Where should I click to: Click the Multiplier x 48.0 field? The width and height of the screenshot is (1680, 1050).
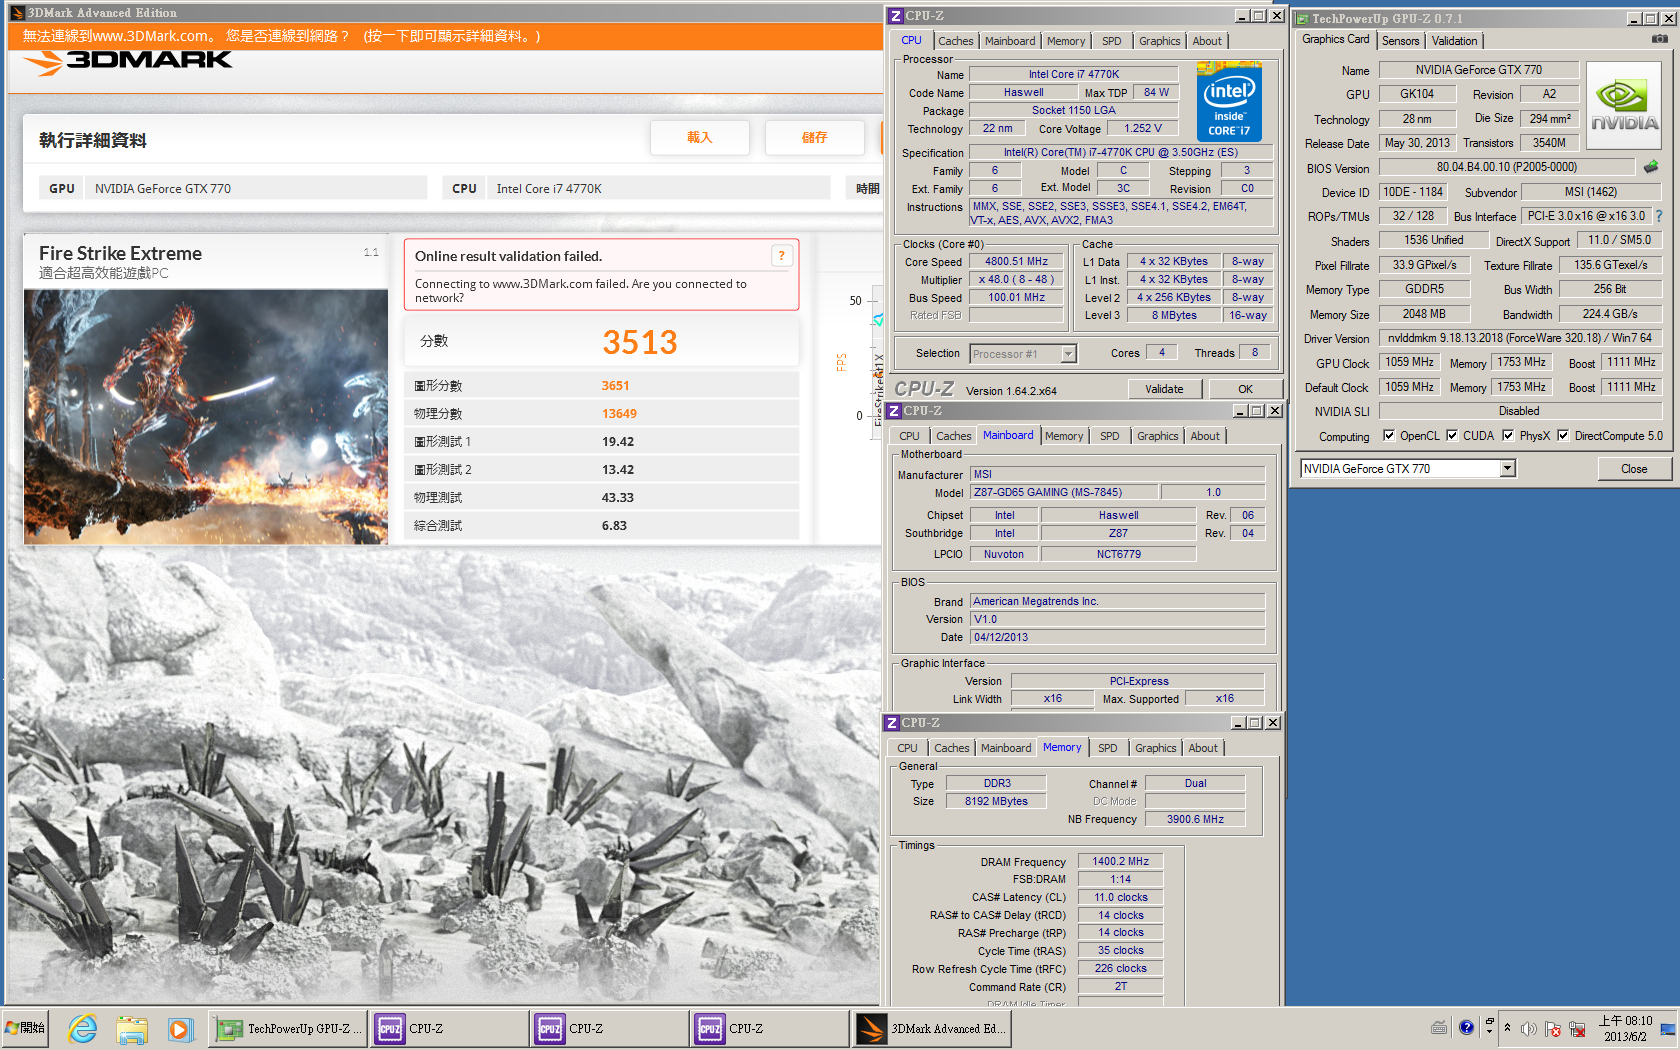tap(1016, 280)
